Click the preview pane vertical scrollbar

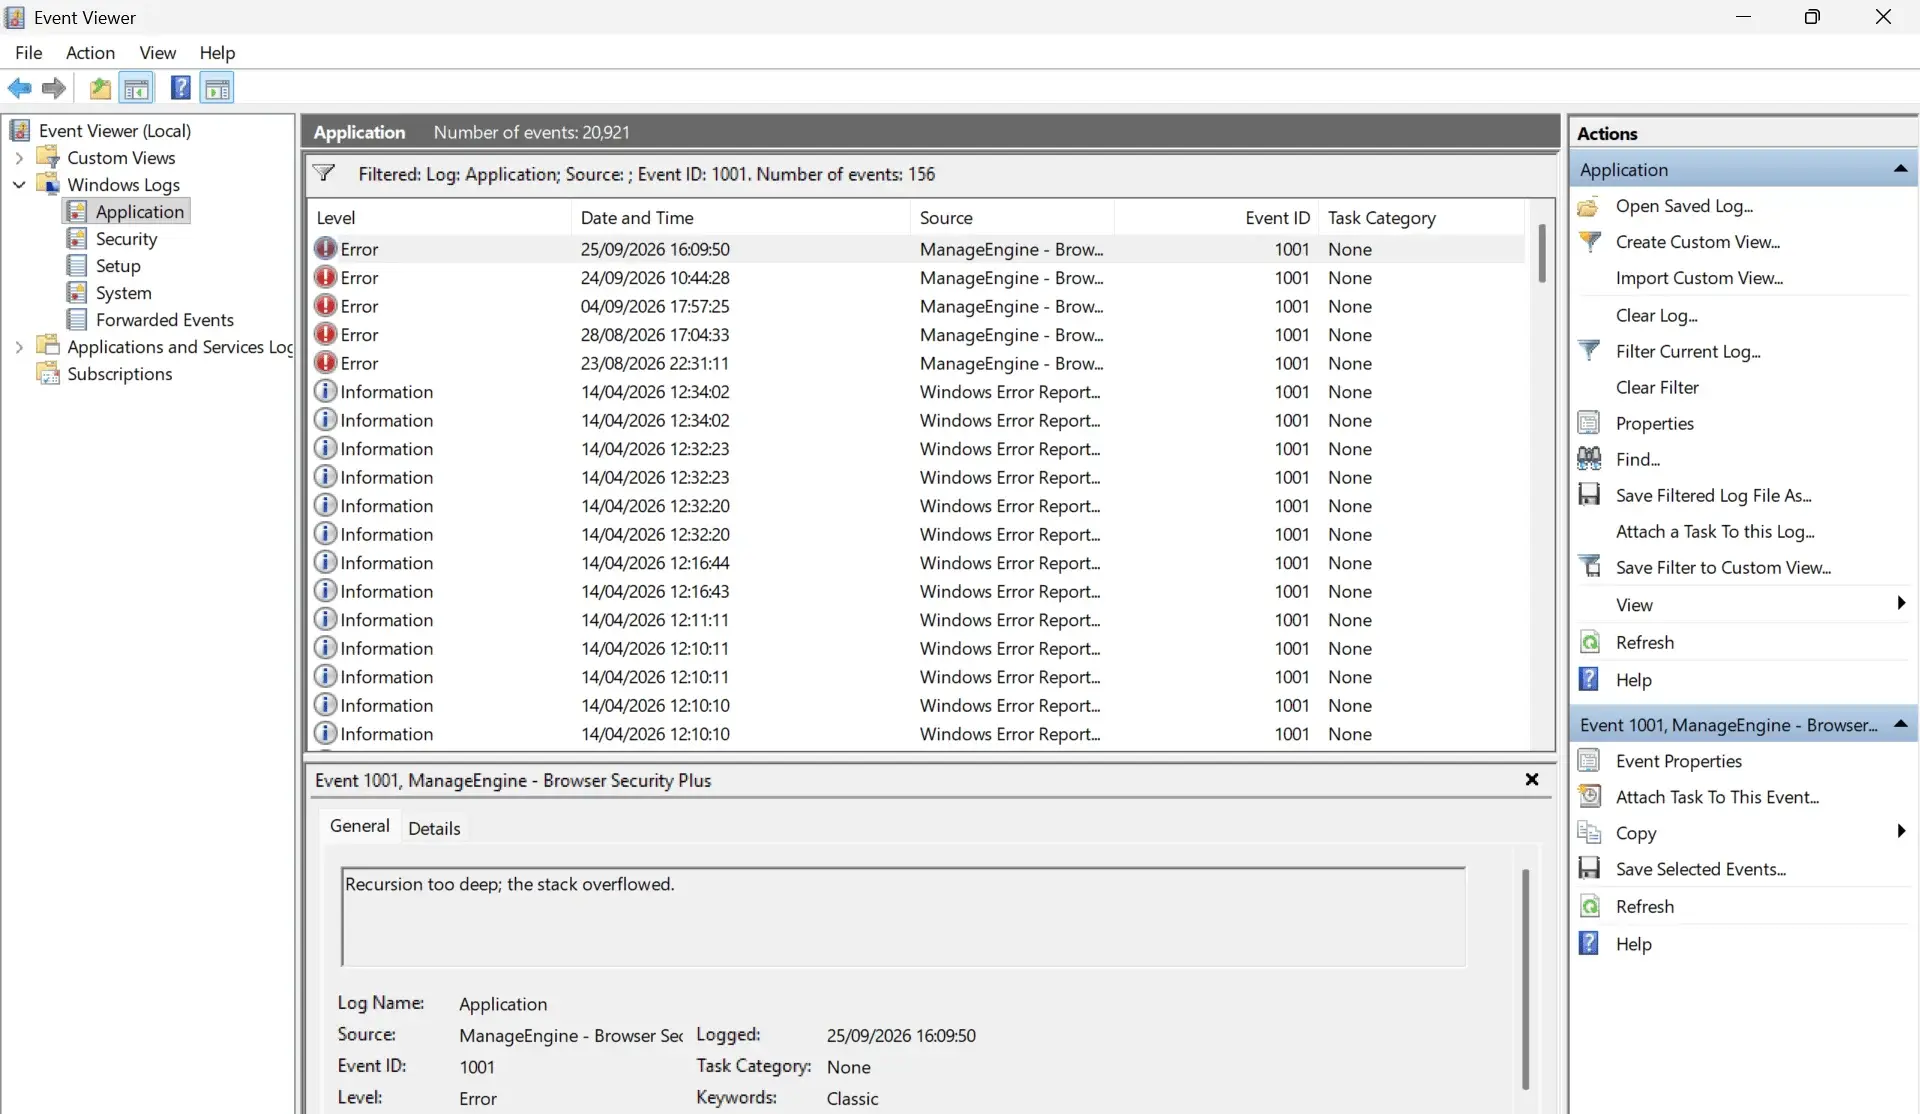1525,979
